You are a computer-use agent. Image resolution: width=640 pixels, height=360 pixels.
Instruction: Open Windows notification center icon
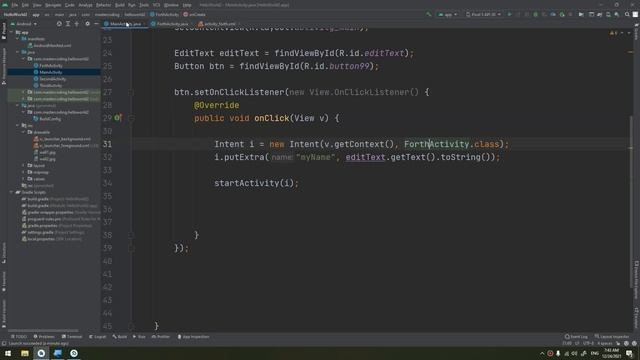629,353
